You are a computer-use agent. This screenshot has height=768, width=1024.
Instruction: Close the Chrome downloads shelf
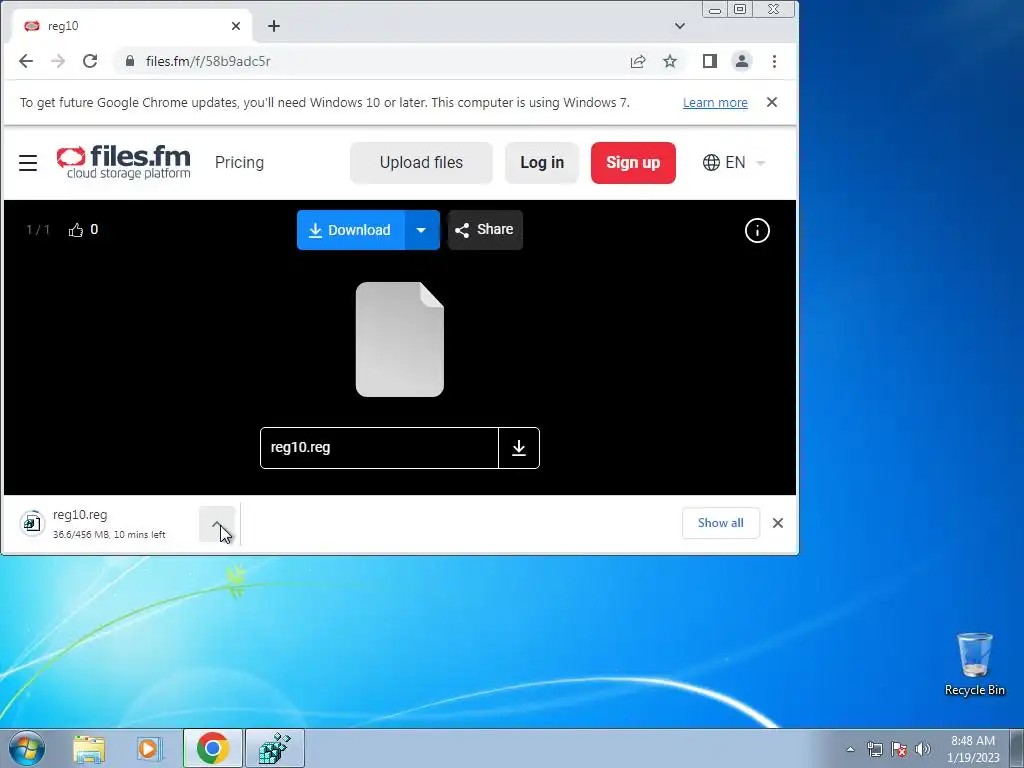778,523
